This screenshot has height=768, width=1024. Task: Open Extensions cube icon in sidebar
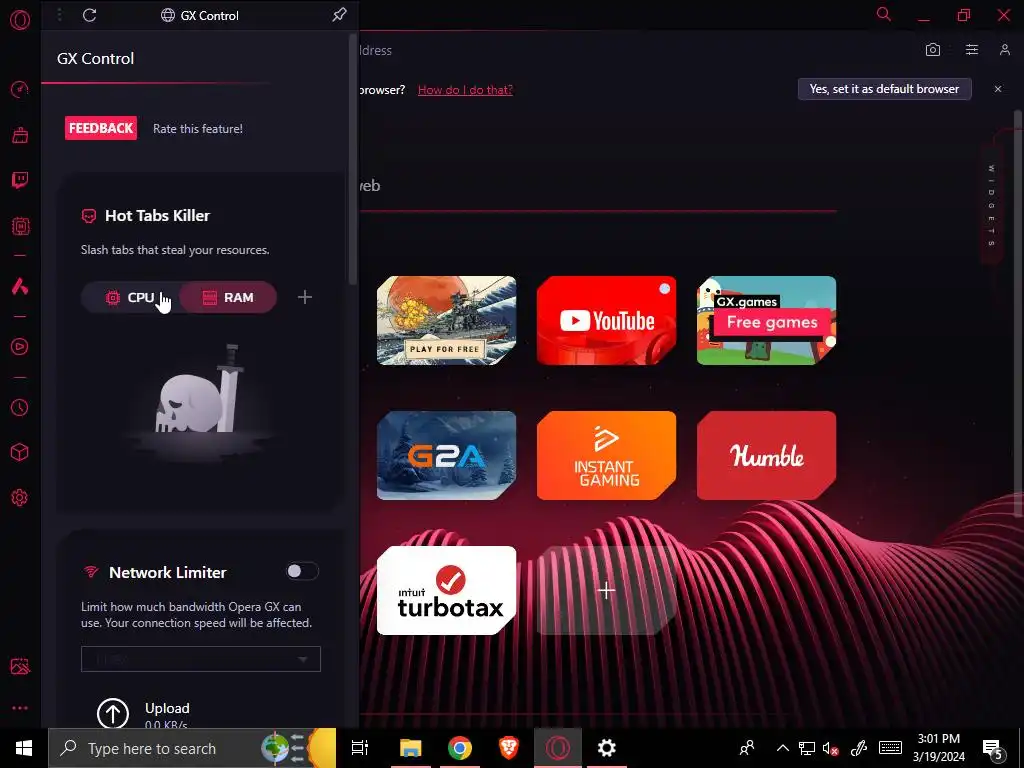coord(20,453)
